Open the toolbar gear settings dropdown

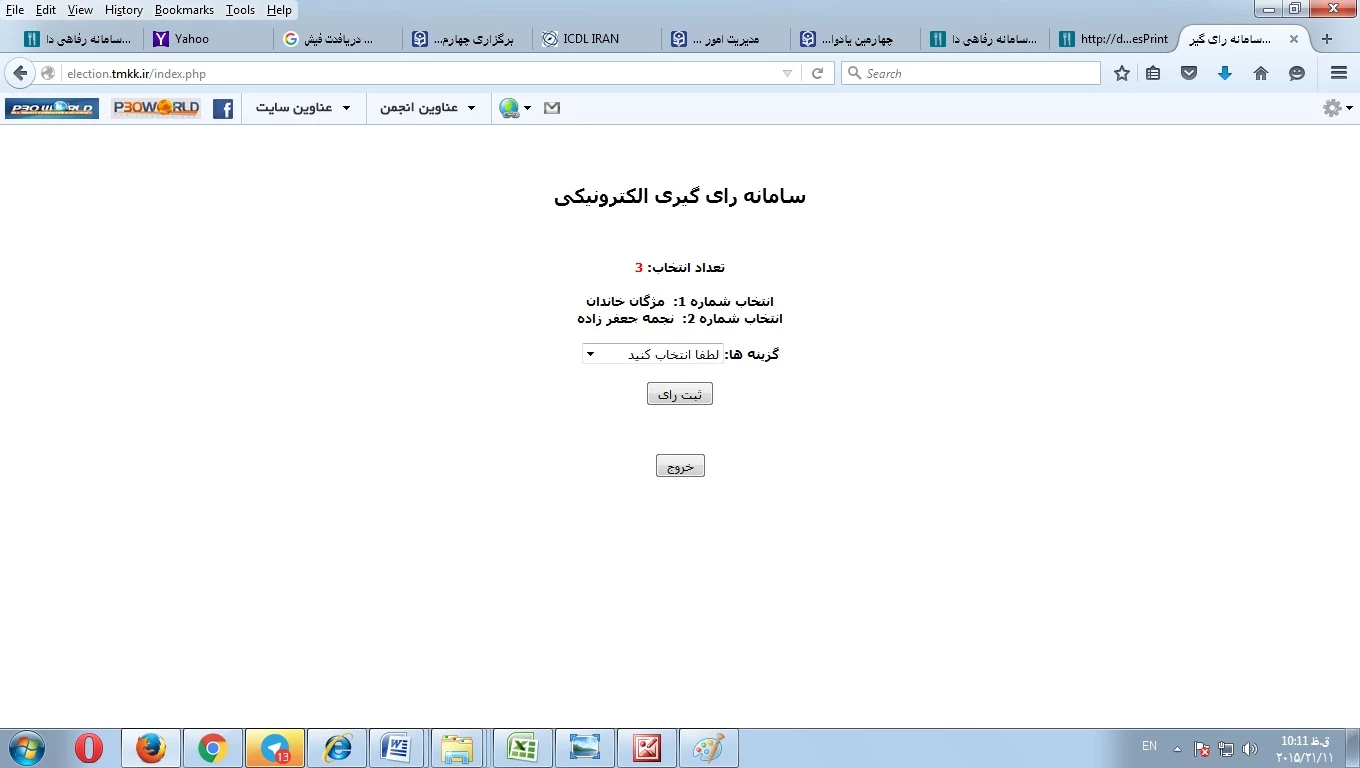click(1337, 108)
